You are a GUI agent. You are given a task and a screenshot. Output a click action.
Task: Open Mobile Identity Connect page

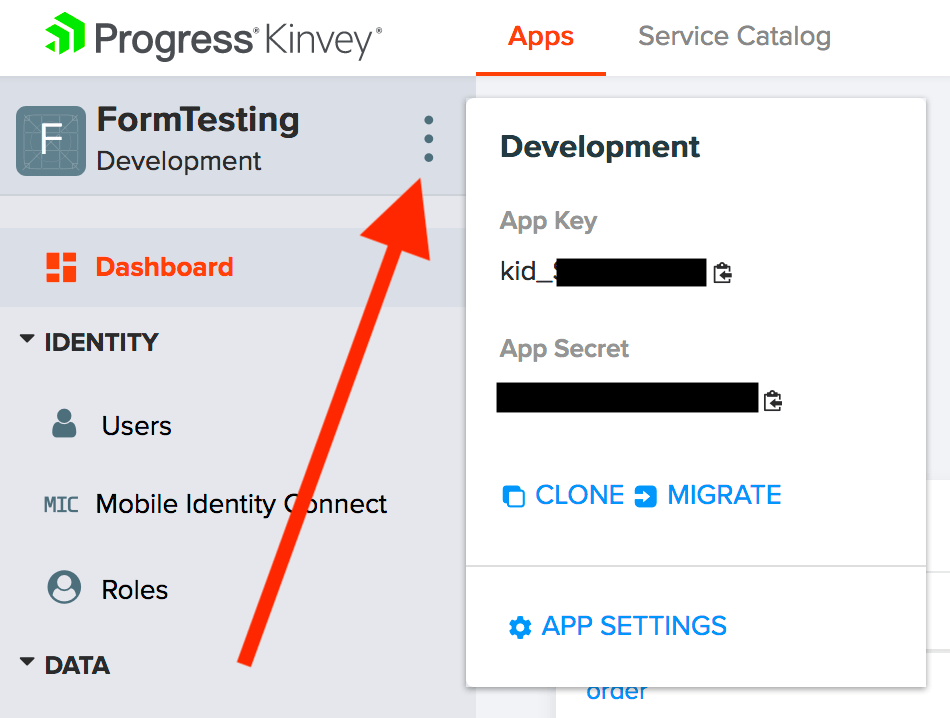[240, 504]
